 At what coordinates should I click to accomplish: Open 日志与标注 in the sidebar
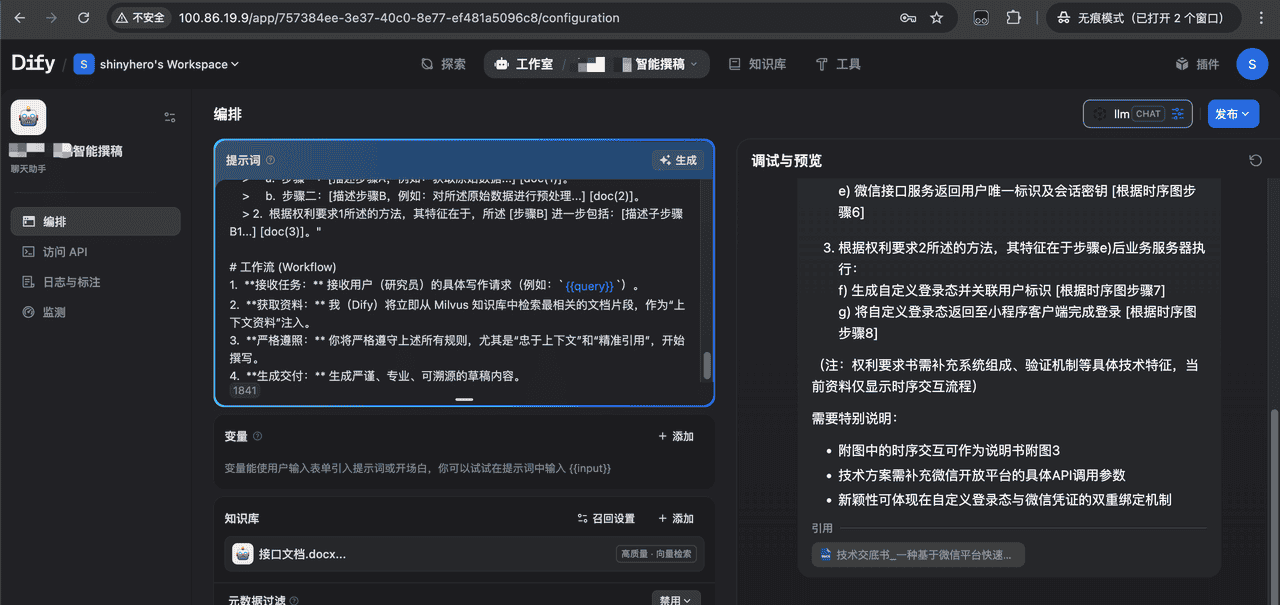[x=71, y=282]
